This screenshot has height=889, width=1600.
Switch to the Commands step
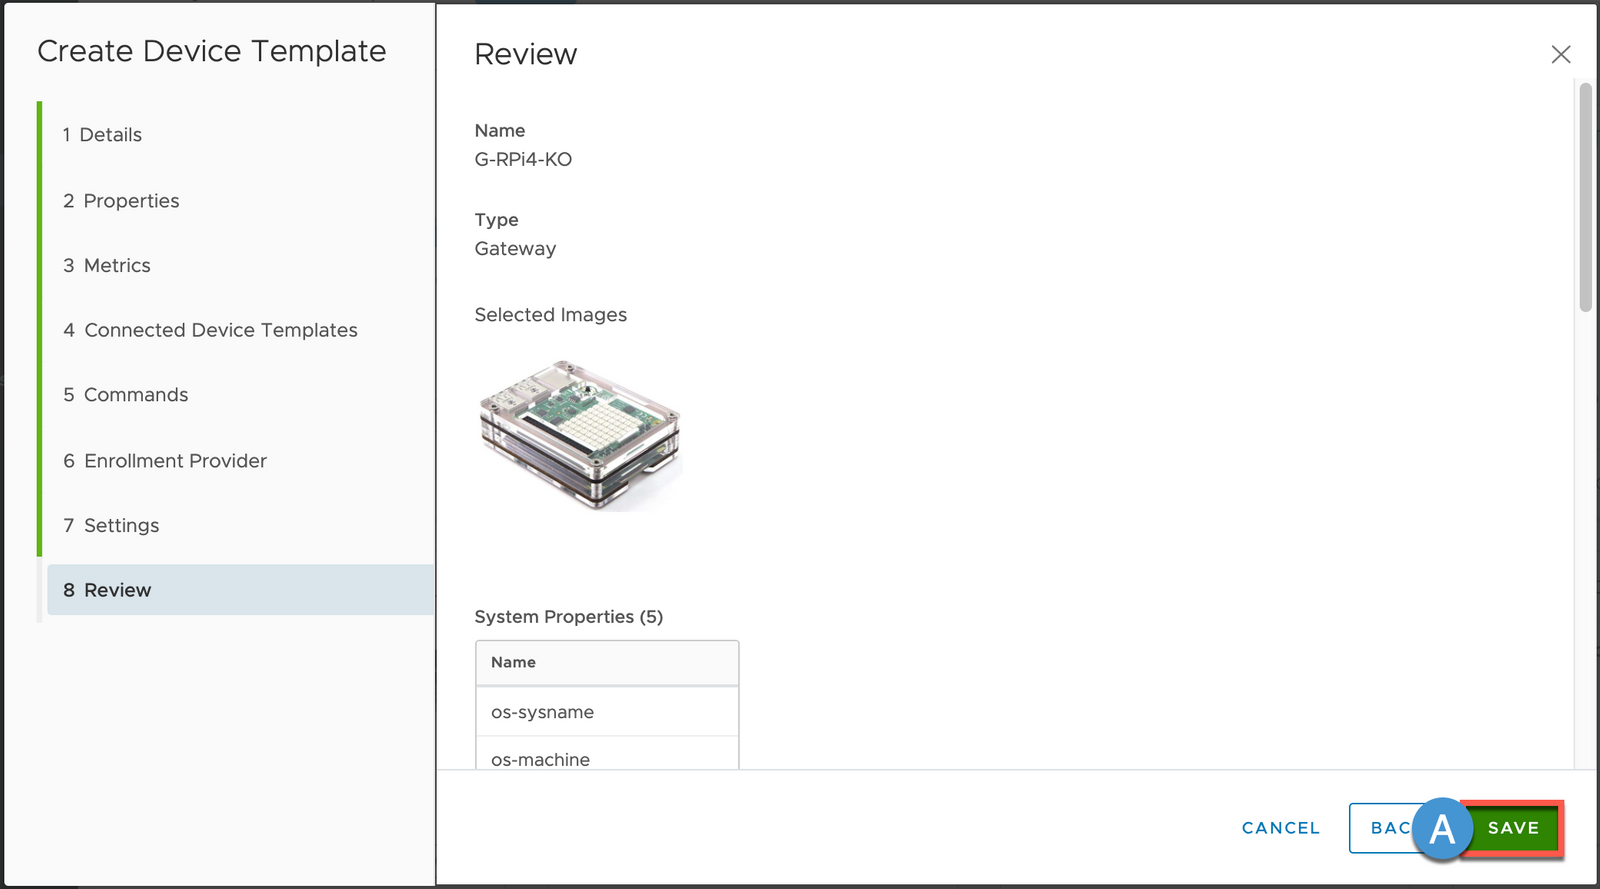pyautogui.click(x=125, y=395)
